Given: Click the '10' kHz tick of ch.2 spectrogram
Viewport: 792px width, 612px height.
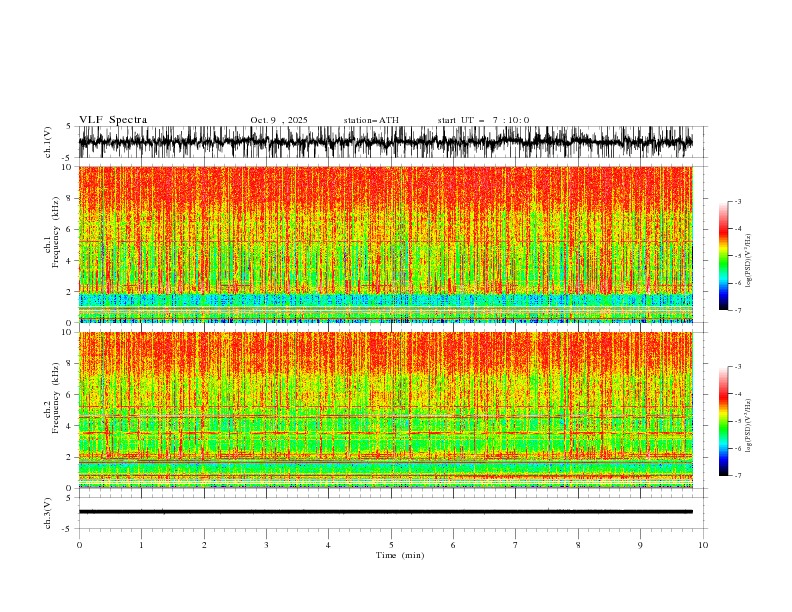Looking at the screenshot, I should point(66,332).
